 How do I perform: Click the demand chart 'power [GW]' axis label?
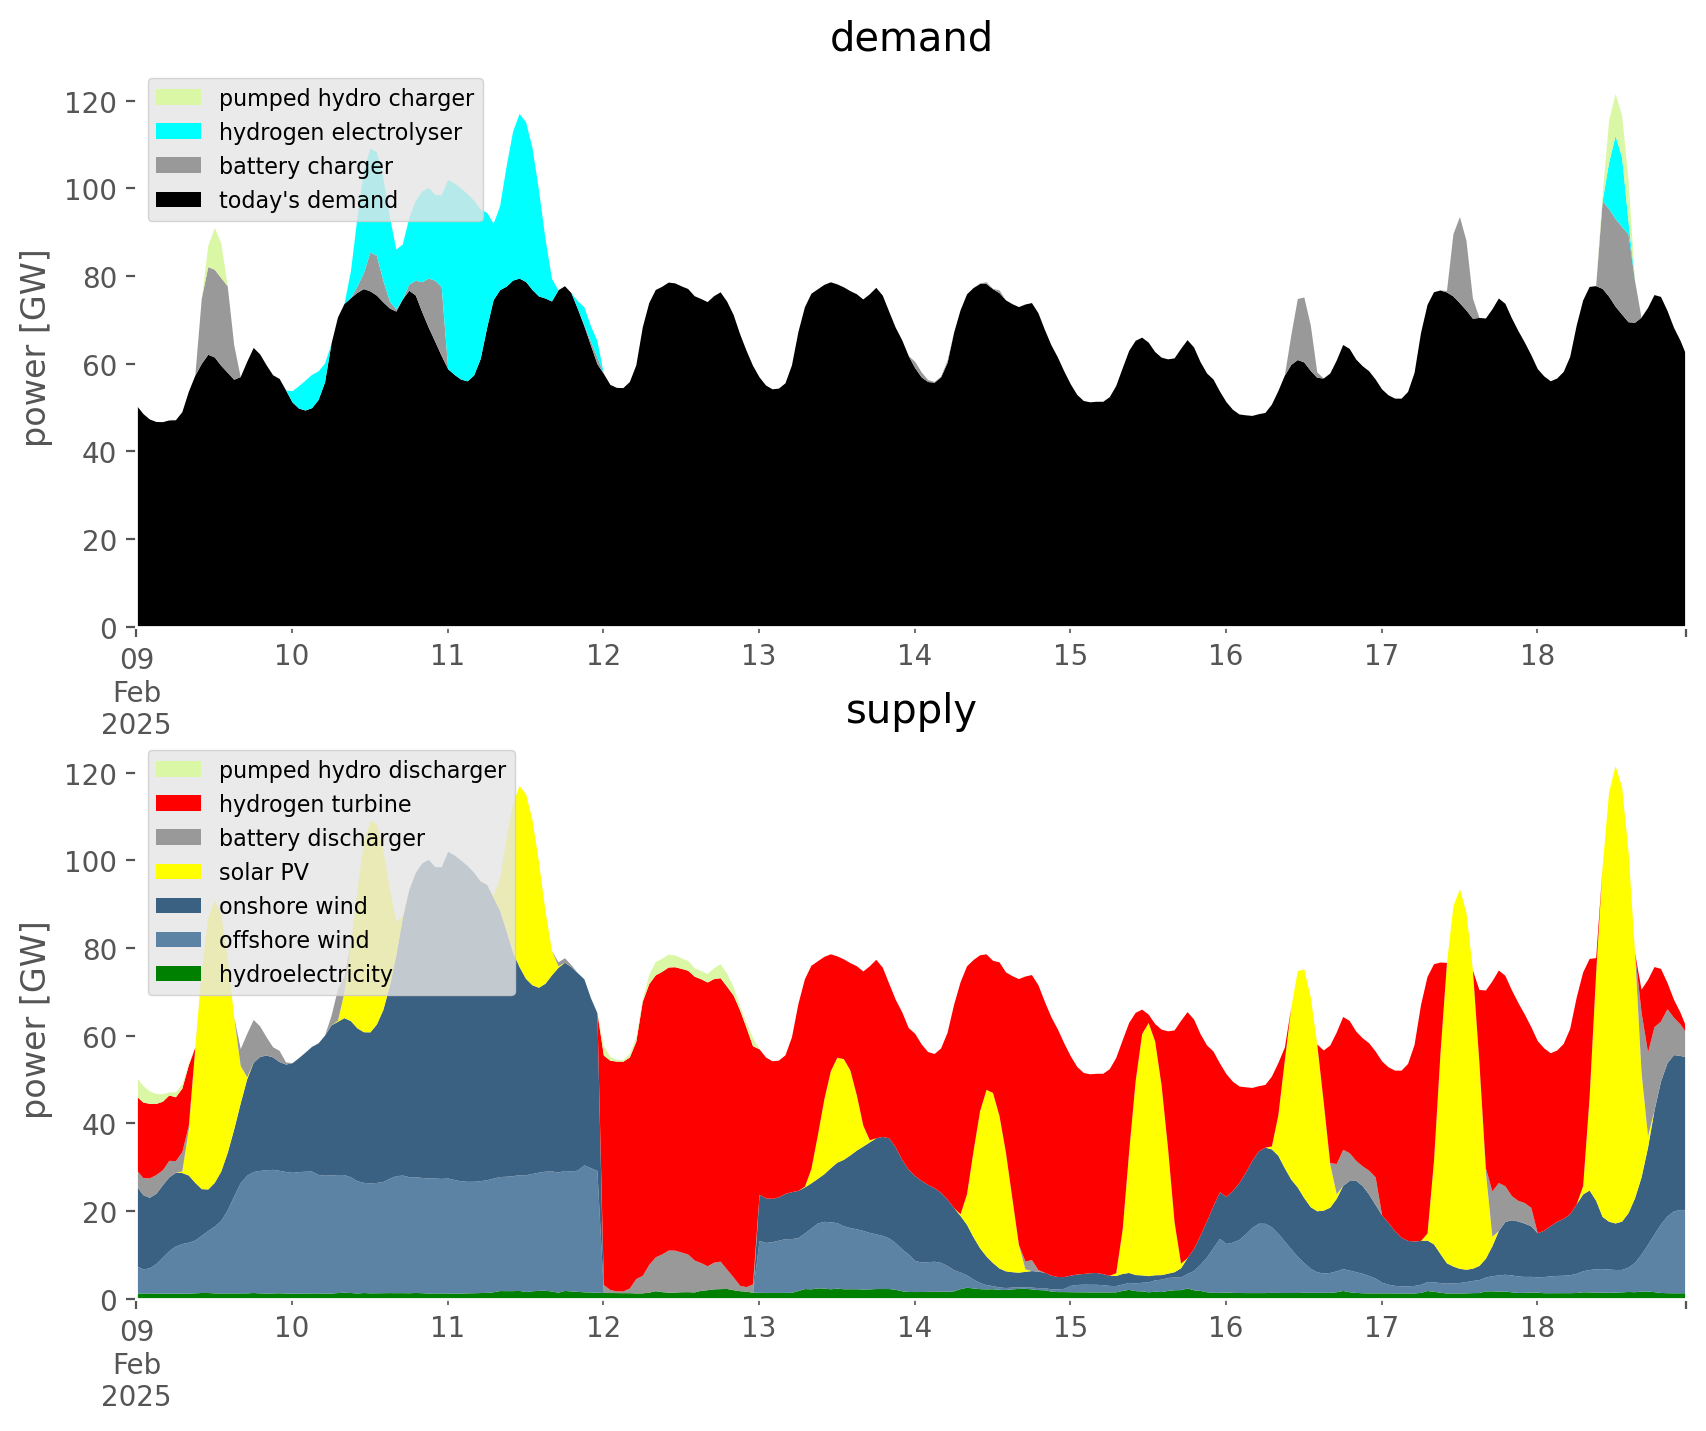click(36, 348)
